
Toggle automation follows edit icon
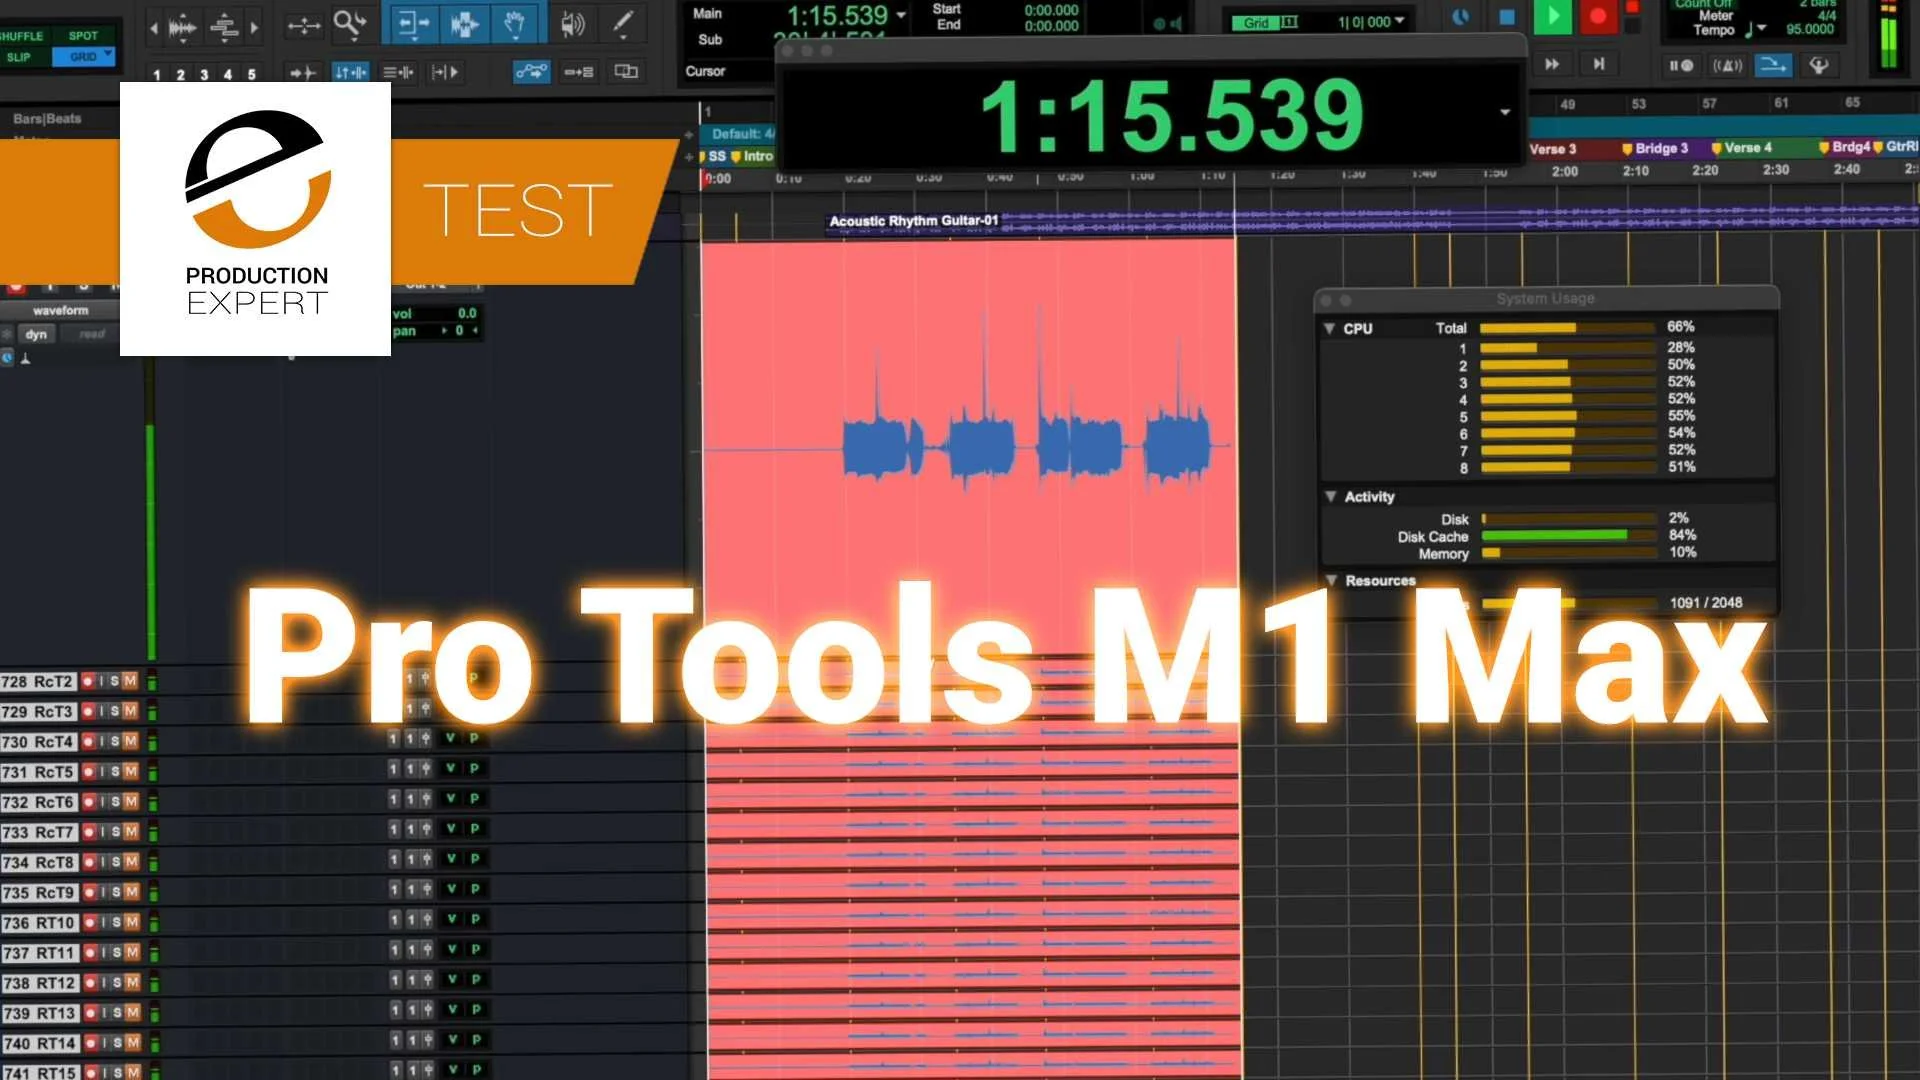coord(531,72)
